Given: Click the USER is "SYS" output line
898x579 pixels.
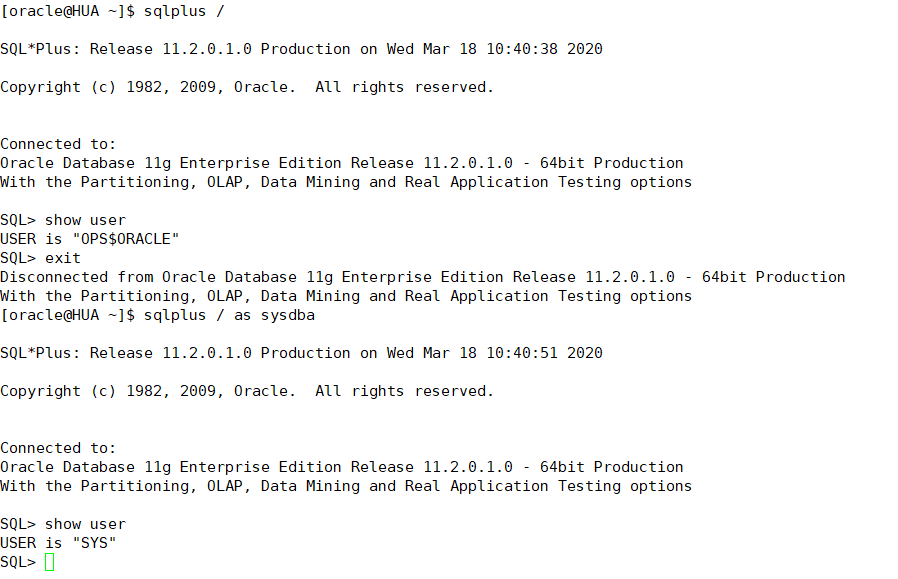Looking at the screenshot, I should pyautogui.click(x=58, y=543).
